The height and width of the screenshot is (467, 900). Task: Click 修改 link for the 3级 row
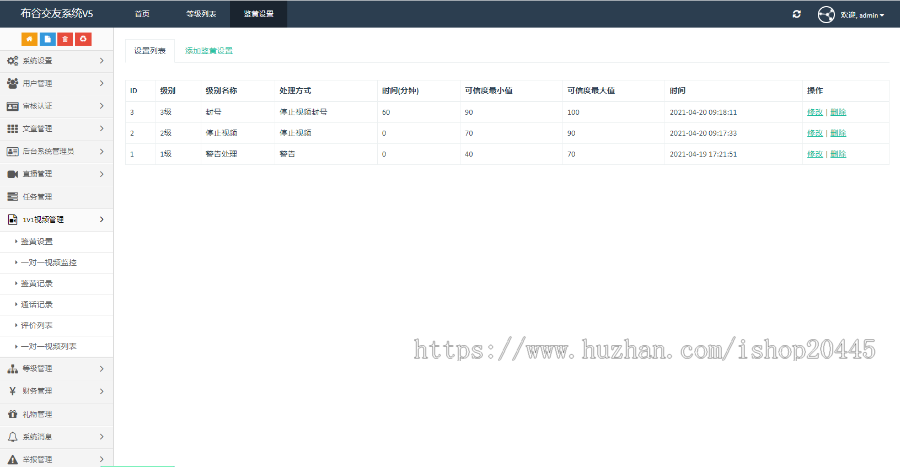click(x=815, y=112)
